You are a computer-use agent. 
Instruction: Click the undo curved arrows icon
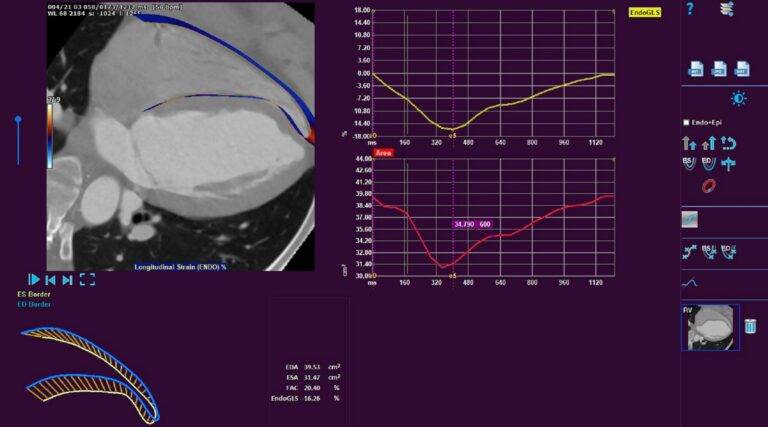pos(729,143)
